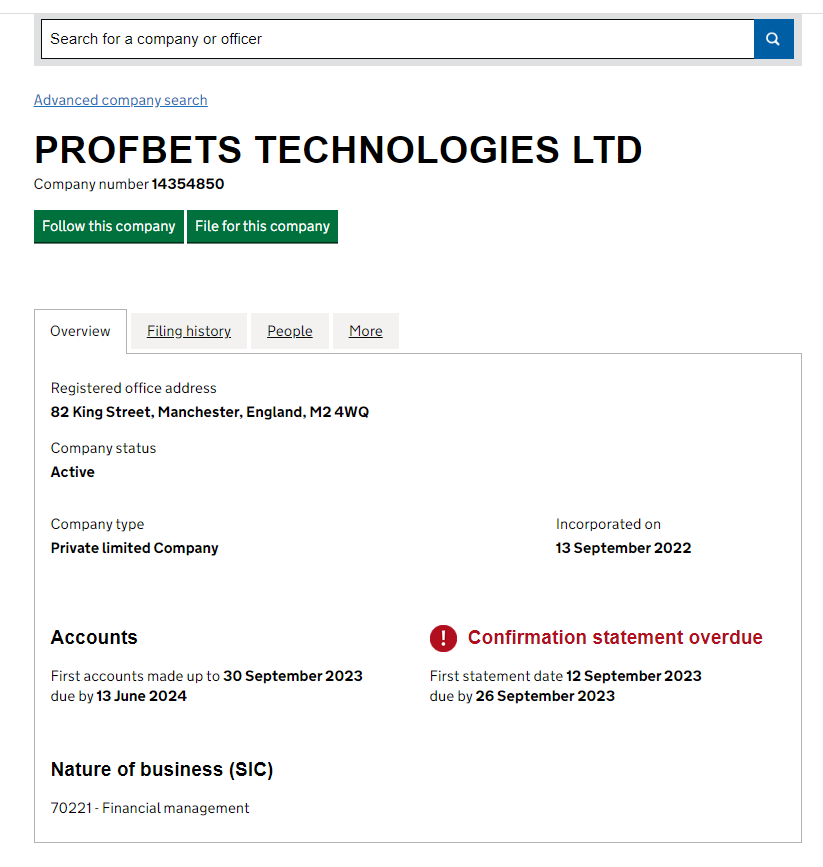Image resolution: width=823 pixels, height=867 pixels.
Task: Click the Confirmation statement overdue heading
Action: (615, 638)
